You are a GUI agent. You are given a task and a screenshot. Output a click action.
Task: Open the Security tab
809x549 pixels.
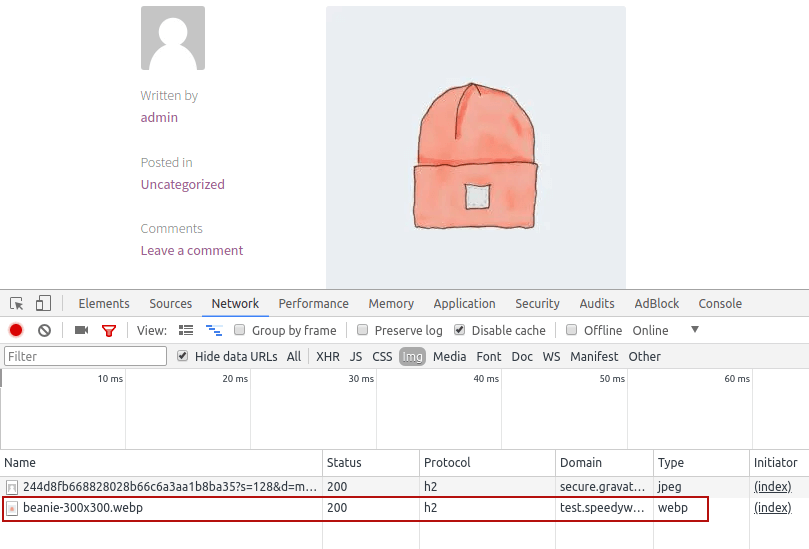pyautogui.click(x=537, y=303)
